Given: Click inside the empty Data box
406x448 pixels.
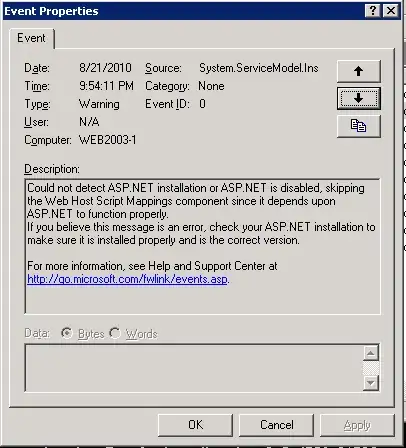Looking at the screenshot, I should 194,368.
